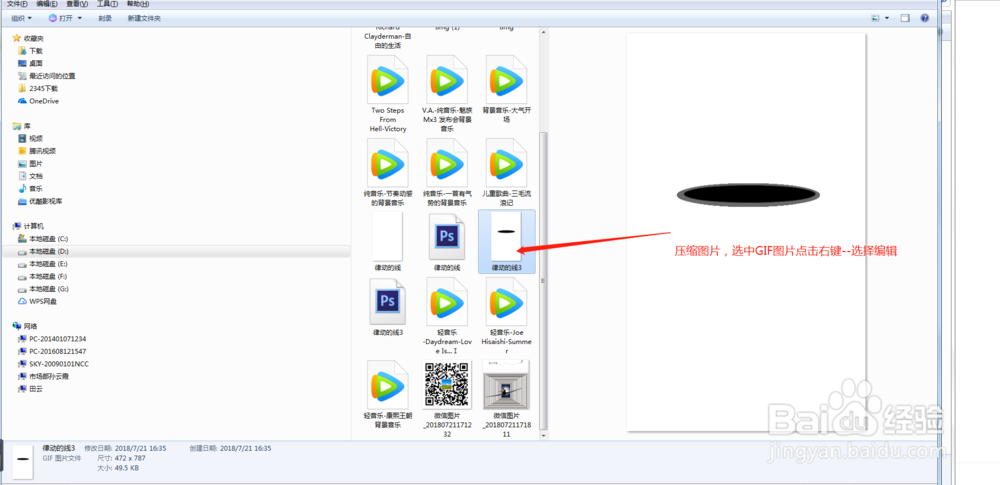Viewport: 1000px width, 485px height.
Task: Open 本地磁盘 (G:)
Action: (x=43, y=288)
